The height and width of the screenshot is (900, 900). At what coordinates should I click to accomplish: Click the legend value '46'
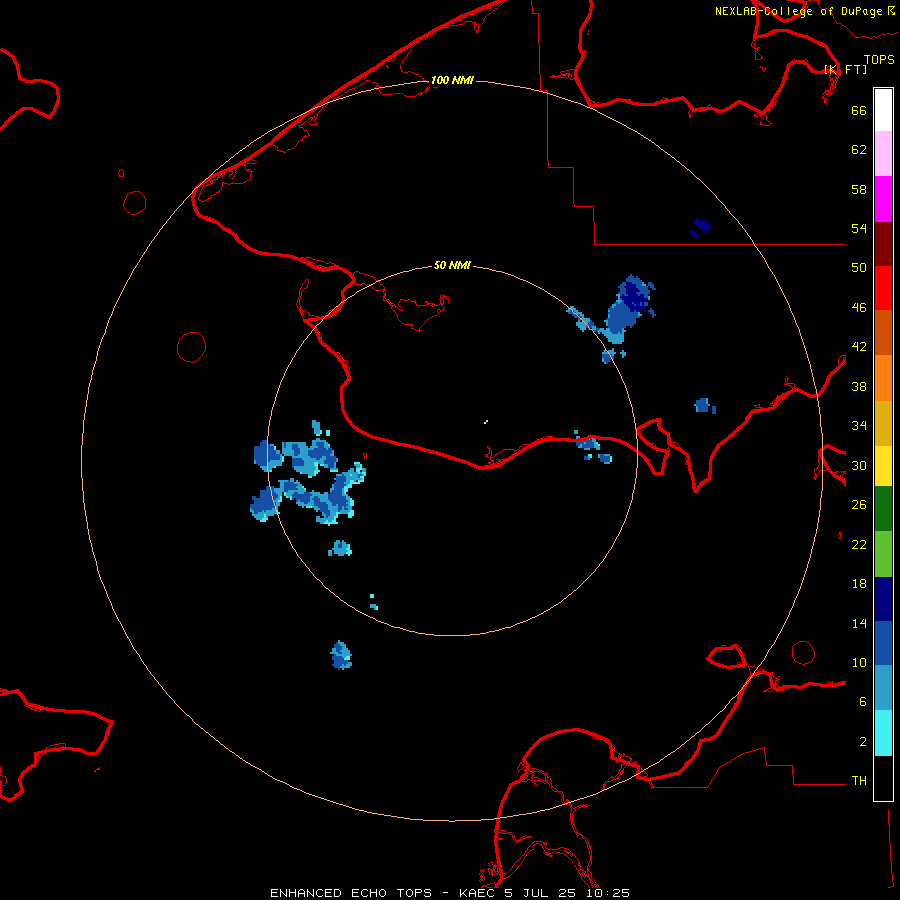(859, 308)
